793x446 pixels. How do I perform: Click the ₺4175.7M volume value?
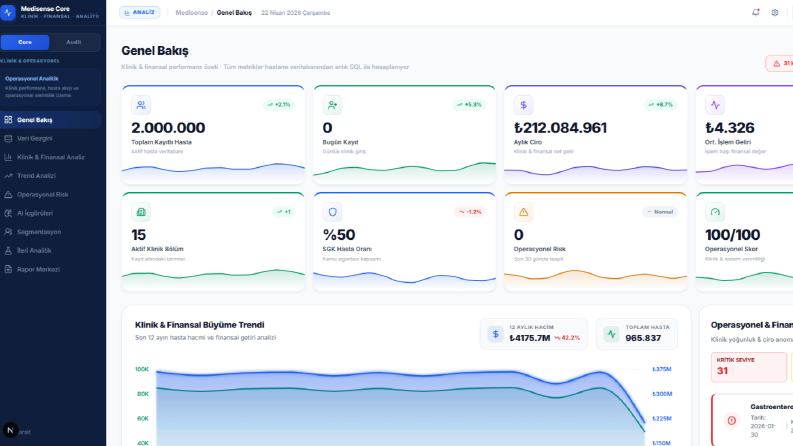pos(530,338)
